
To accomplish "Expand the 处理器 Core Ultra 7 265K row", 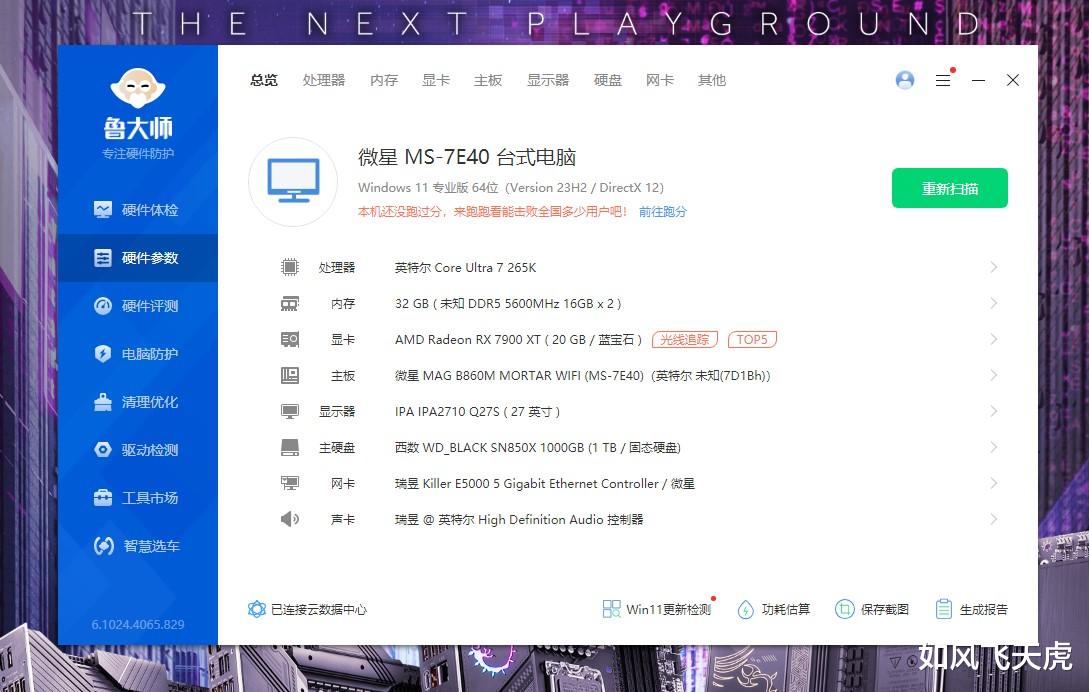I will [993, 267].
